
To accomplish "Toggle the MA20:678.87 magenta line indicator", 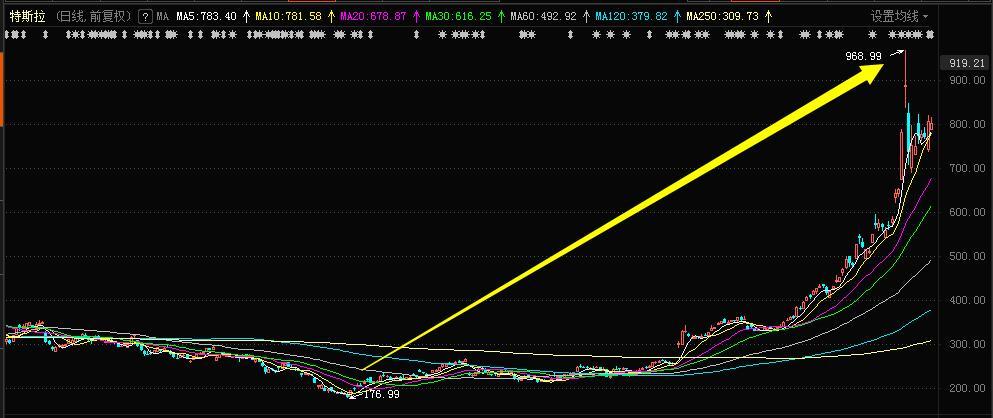I will 373,16.
